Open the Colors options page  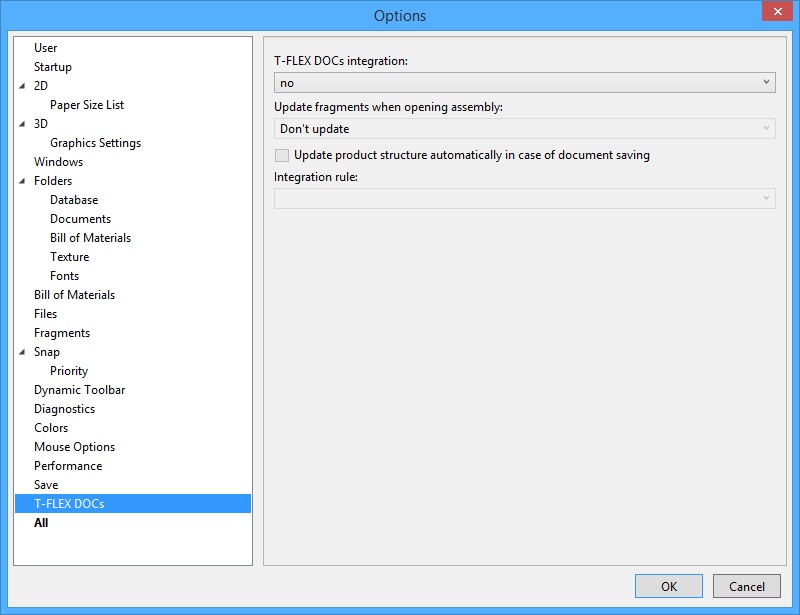click(51, 428)
